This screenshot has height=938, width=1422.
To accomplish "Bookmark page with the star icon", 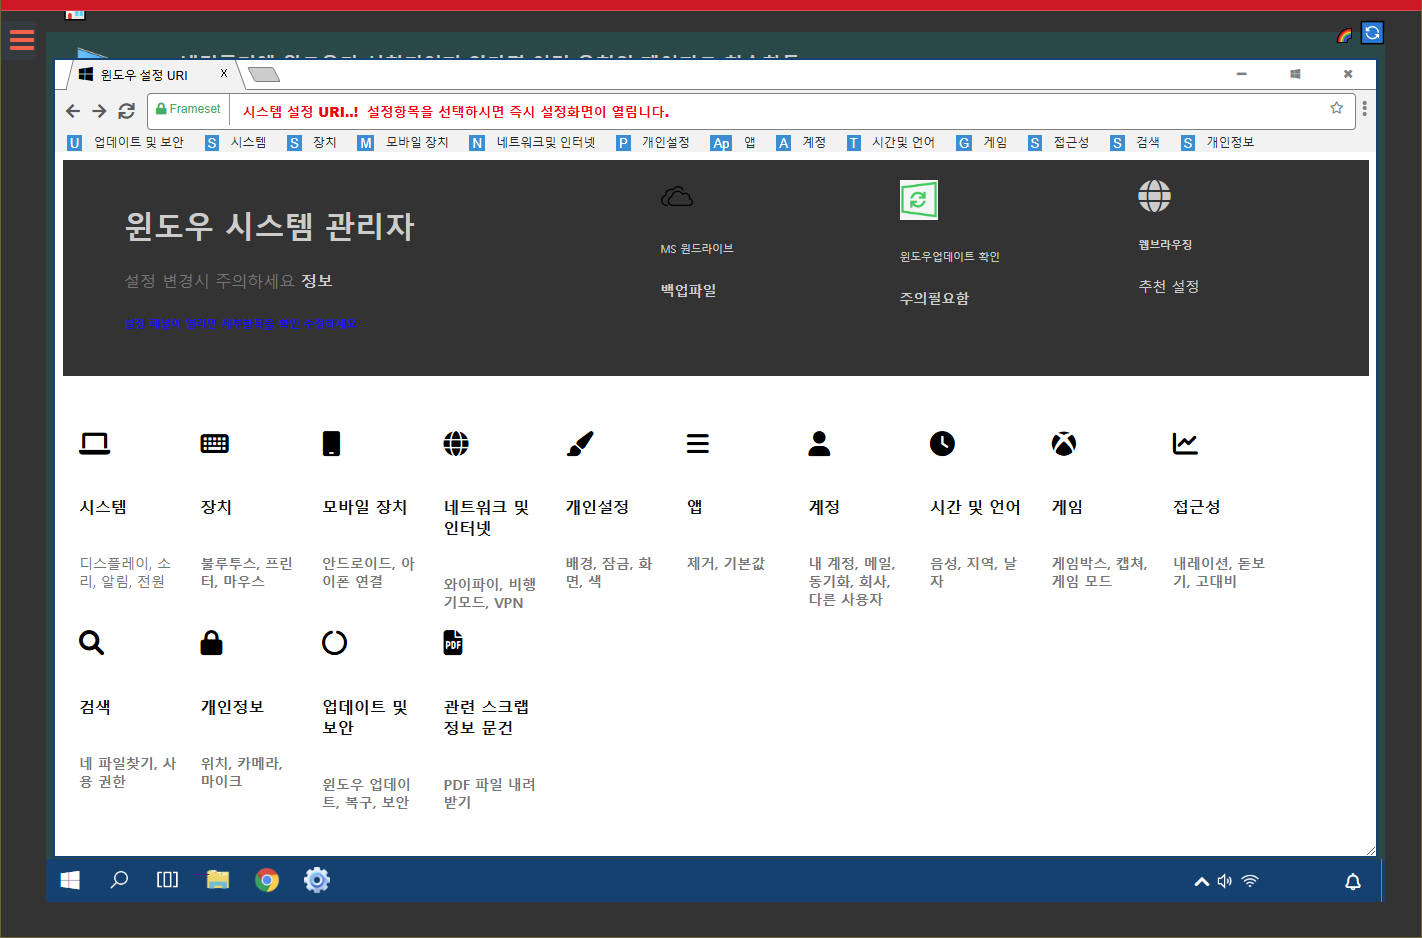I will pos(1336,108).
